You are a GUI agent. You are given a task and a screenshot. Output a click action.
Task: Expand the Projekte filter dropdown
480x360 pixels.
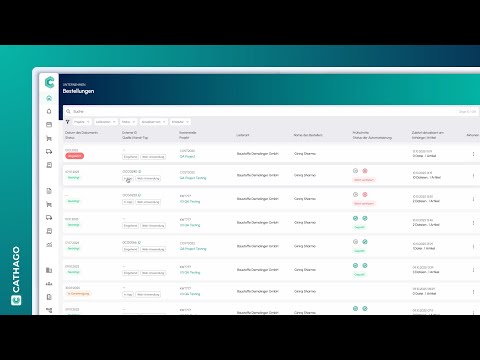pyautogui.click(x=82, y=122)
